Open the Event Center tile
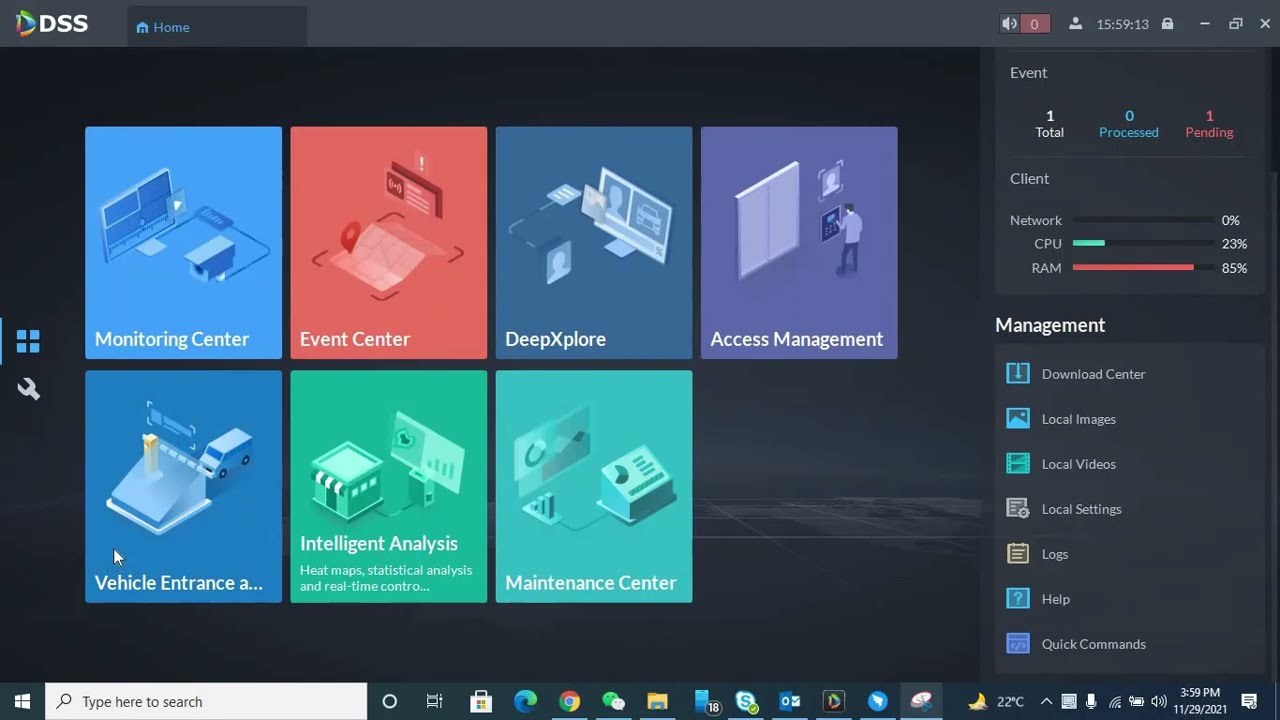The height and width of the screenshot is (720, 1280). tap(388, 242)
